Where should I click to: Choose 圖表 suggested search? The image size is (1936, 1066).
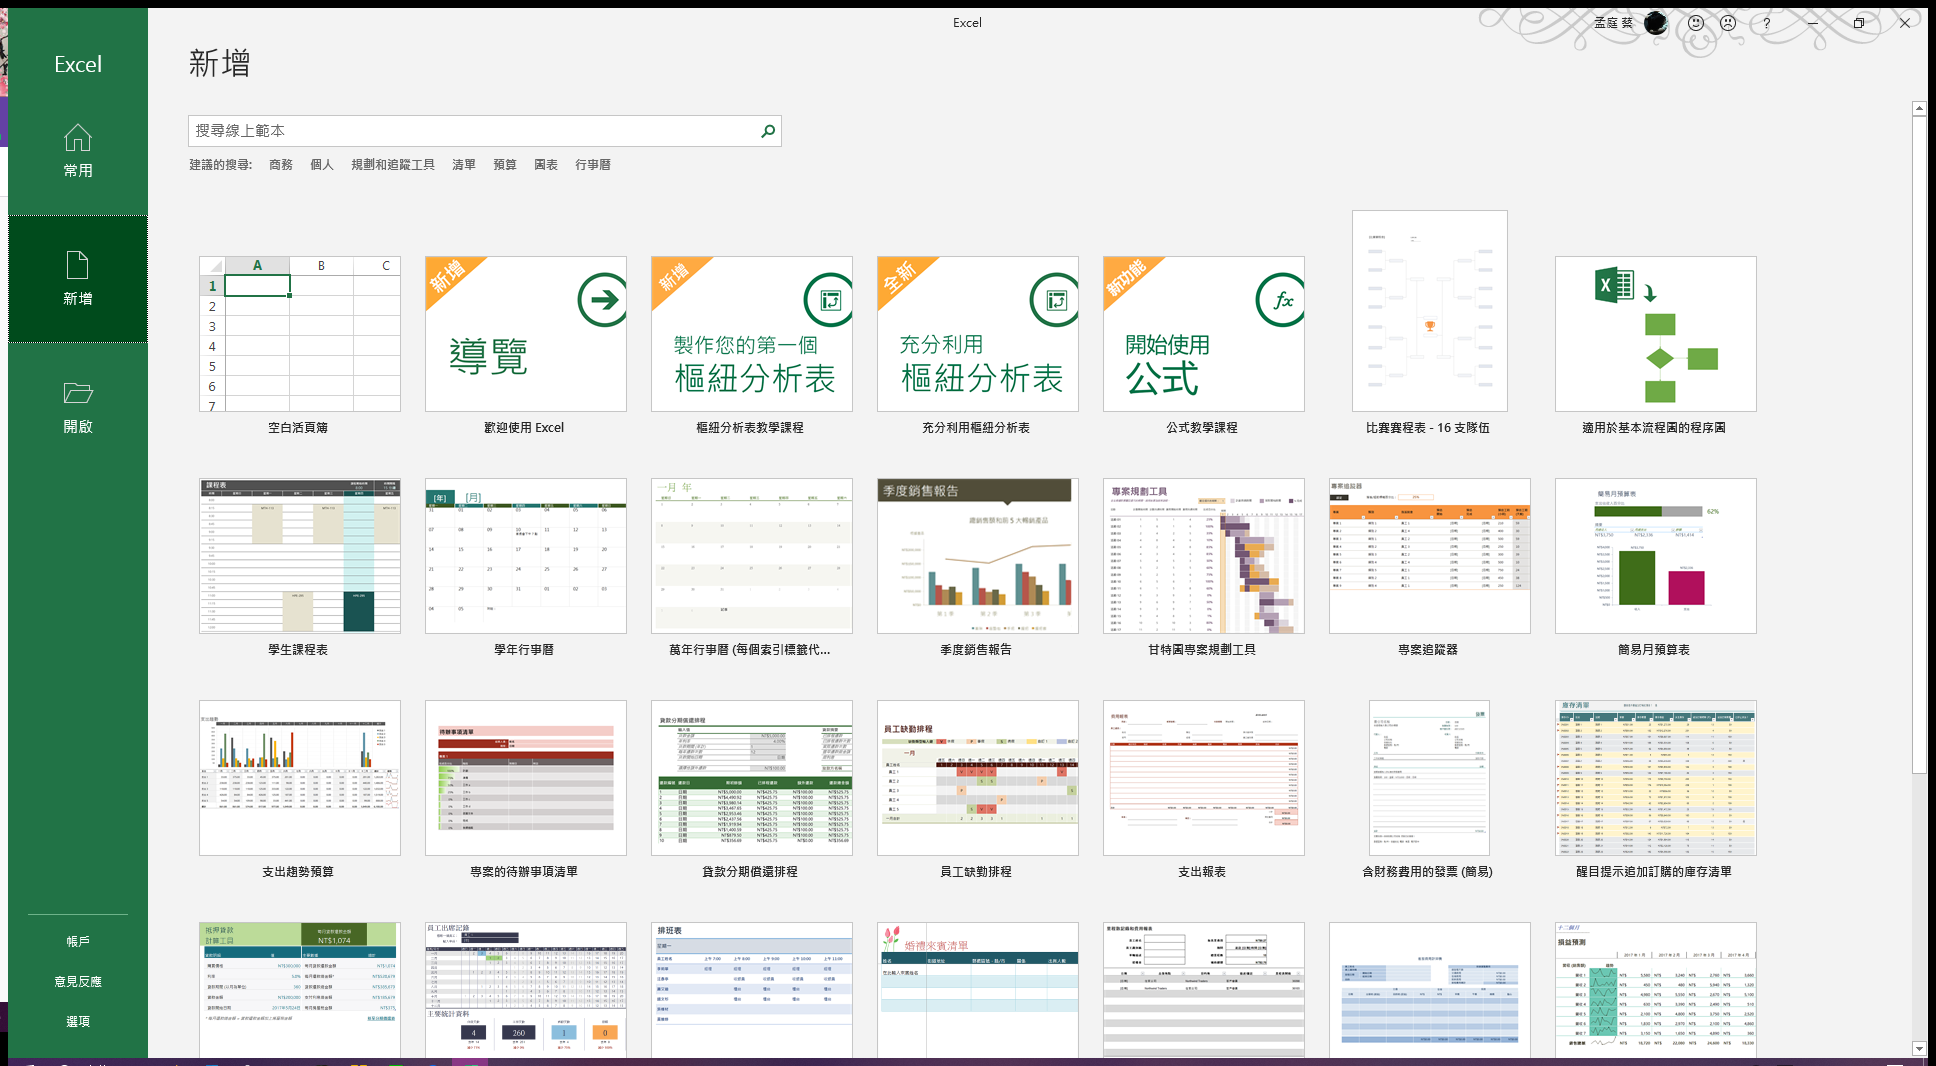click(546, 165)
